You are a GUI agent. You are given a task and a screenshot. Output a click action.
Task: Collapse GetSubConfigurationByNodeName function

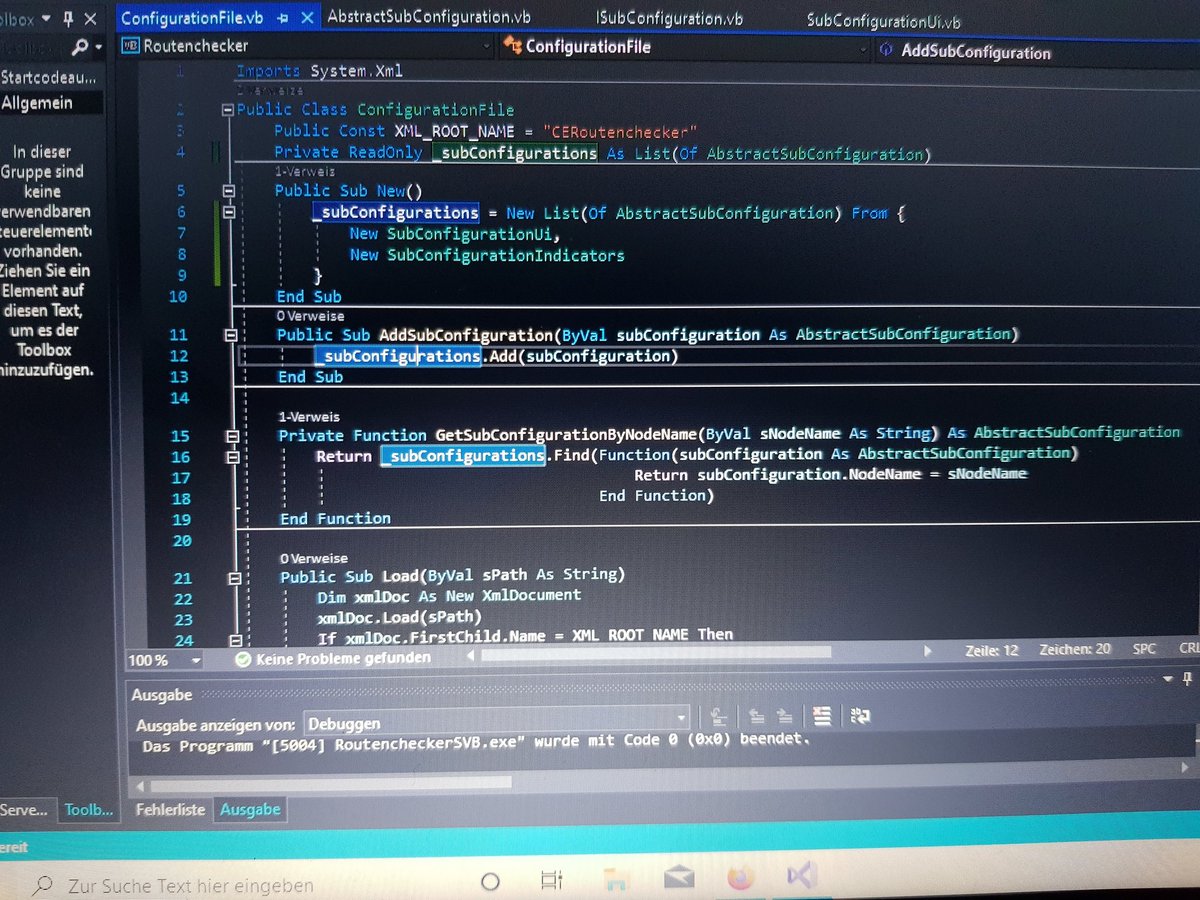(231, 436)
